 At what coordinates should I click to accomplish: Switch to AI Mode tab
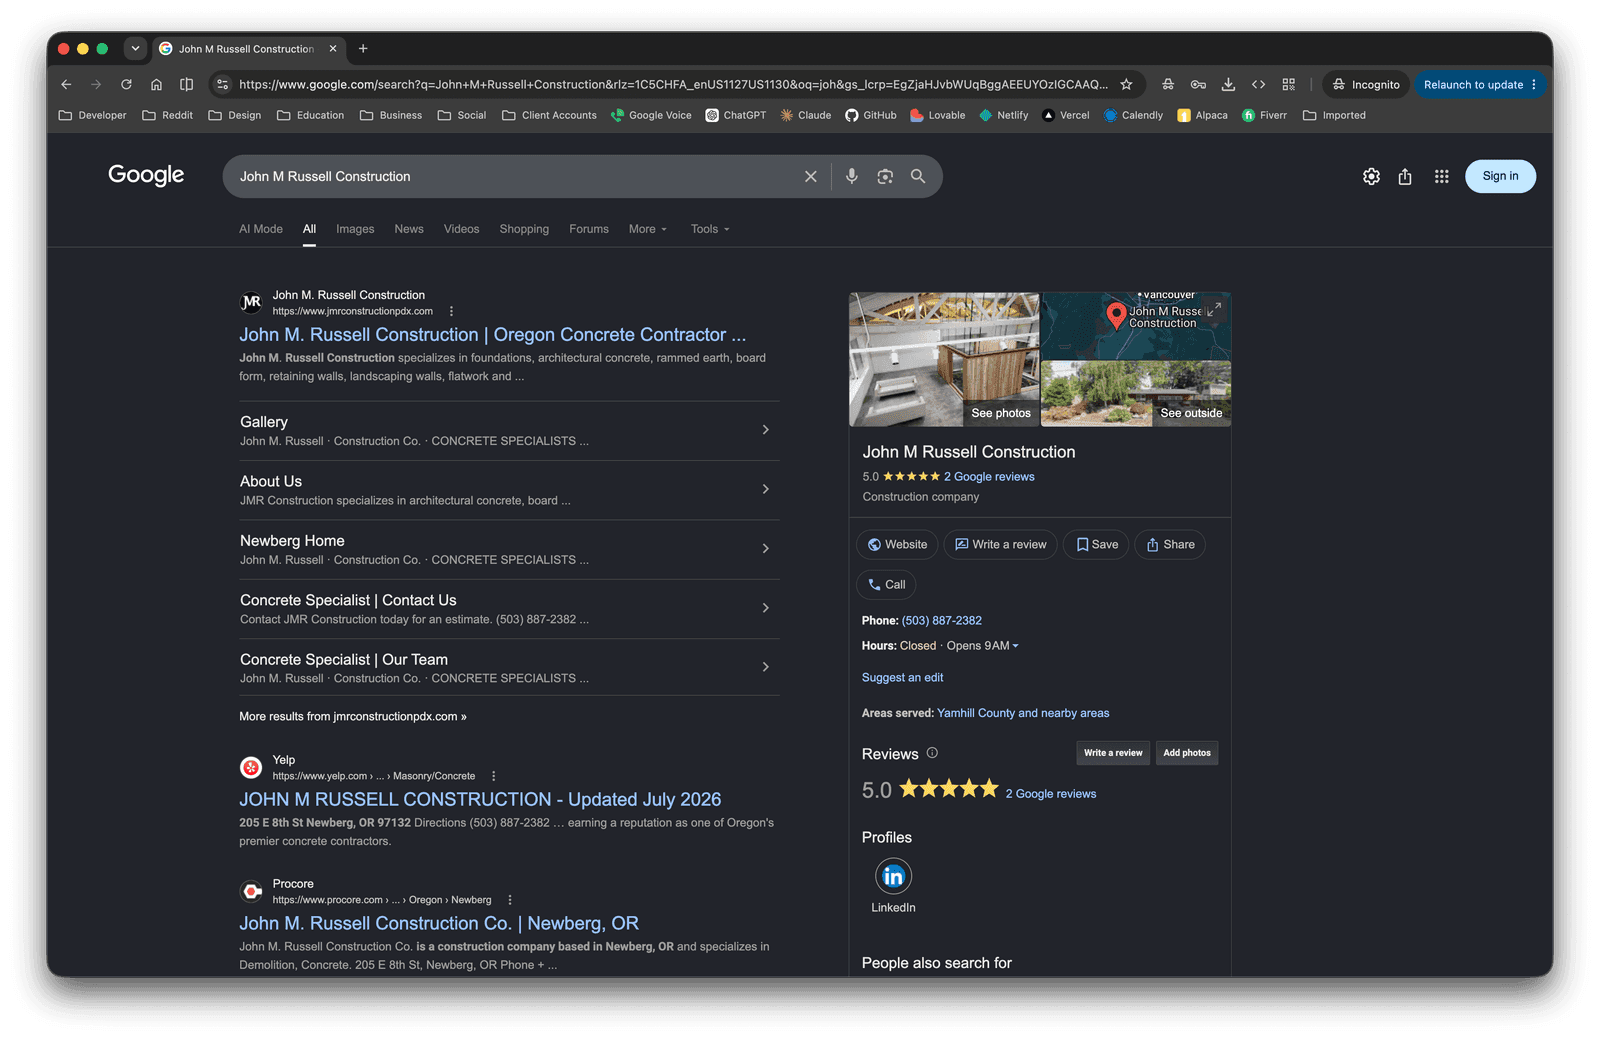coord(261,230)
